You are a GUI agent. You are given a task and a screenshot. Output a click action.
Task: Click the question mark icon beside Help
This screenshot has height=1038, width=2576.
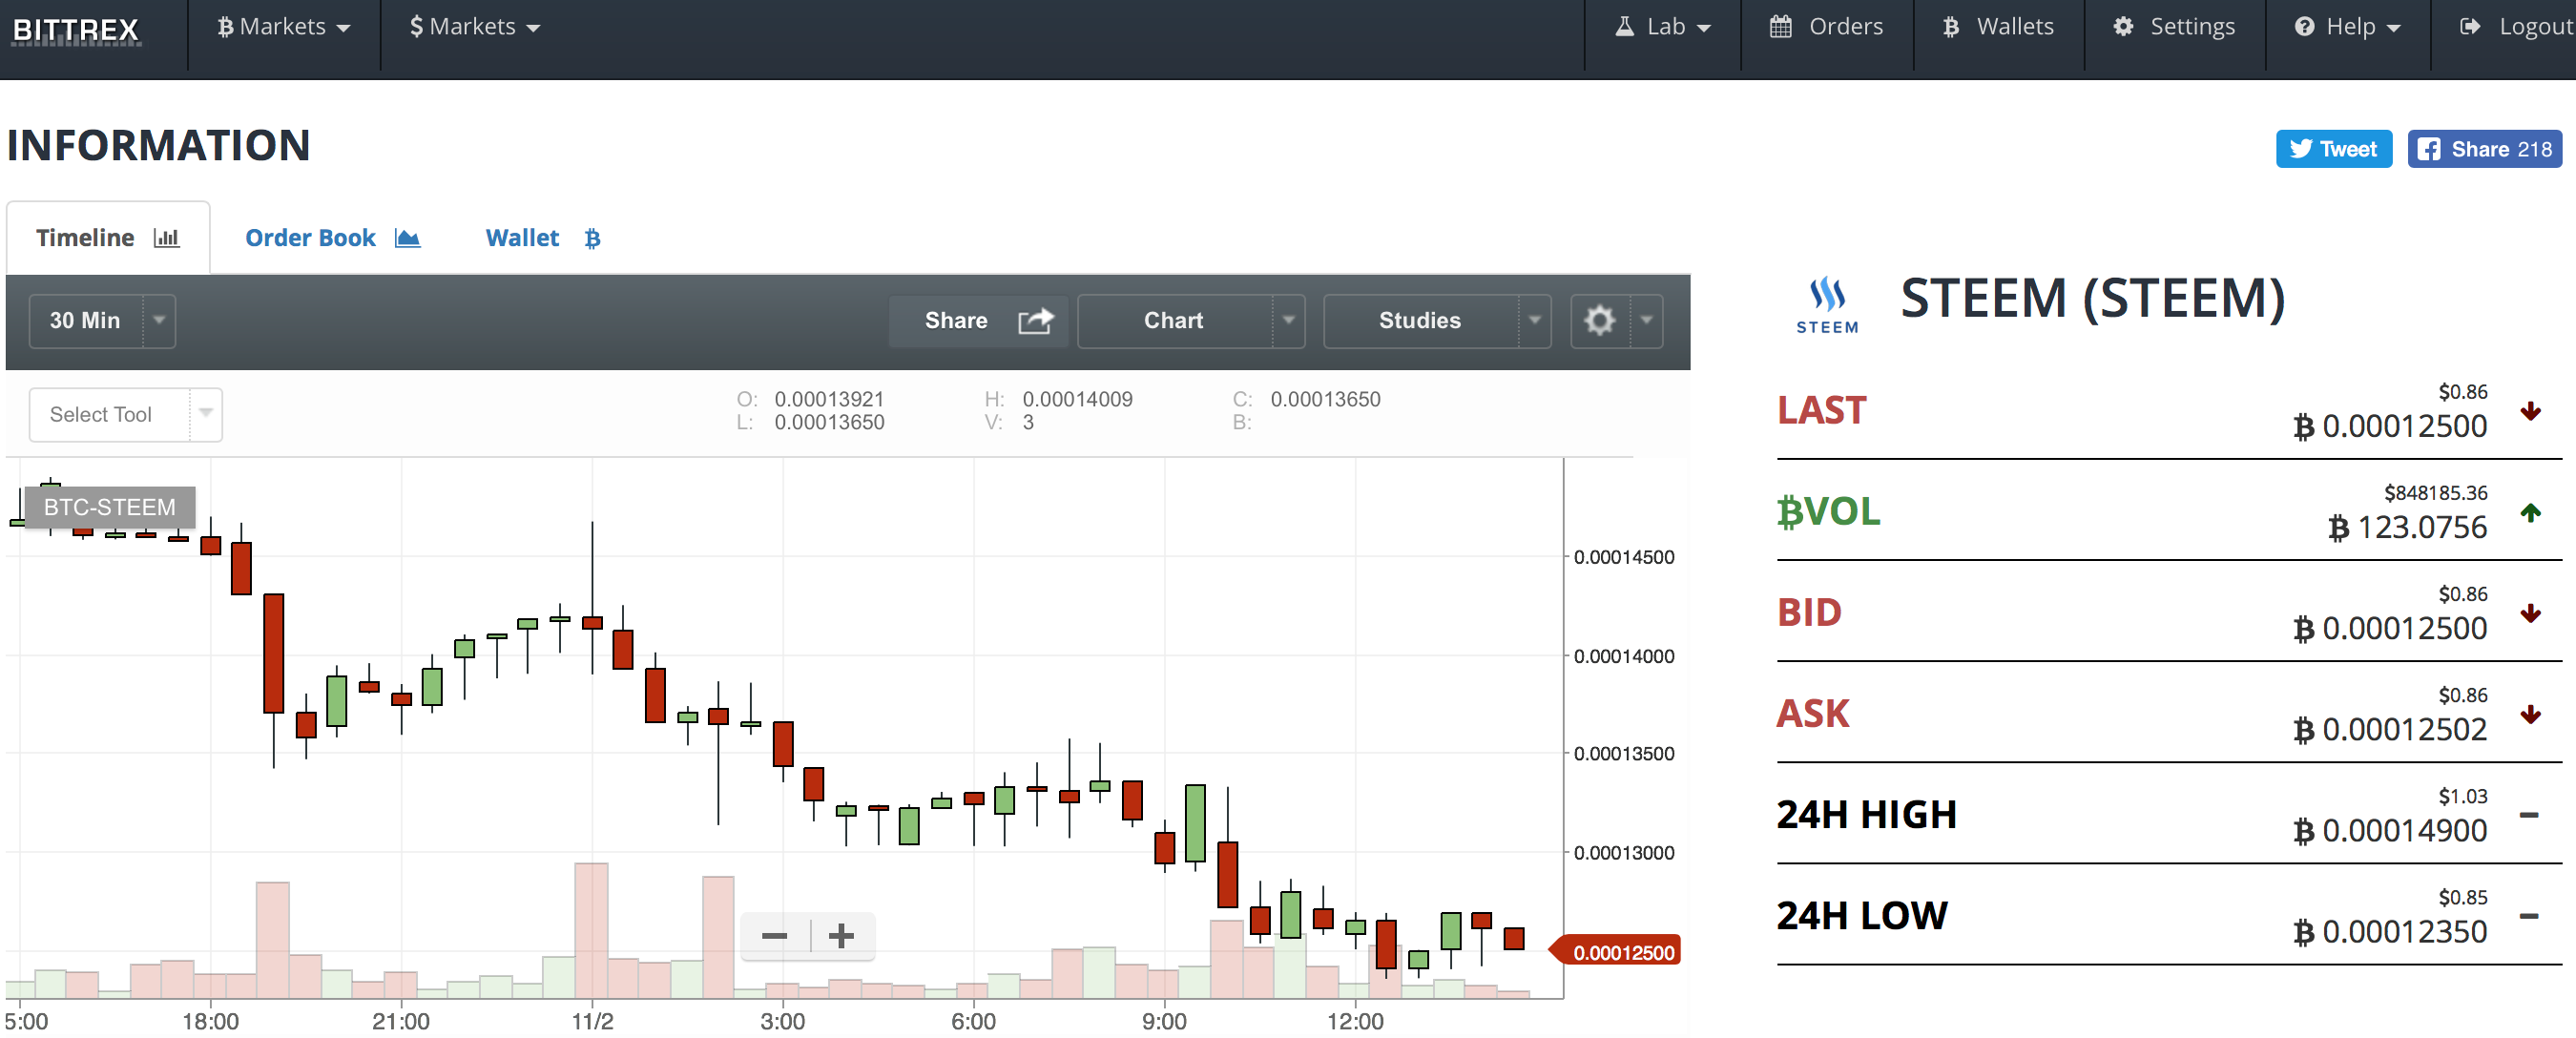pyautogui.click(x=2305, y=27)
